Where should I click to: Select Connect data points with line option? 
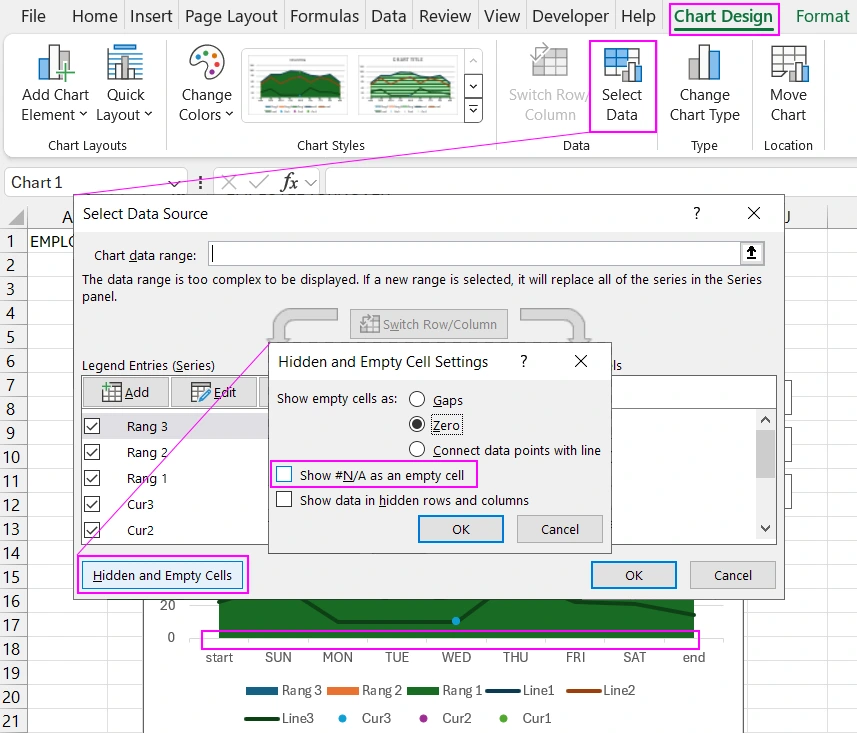pos(417,450)
